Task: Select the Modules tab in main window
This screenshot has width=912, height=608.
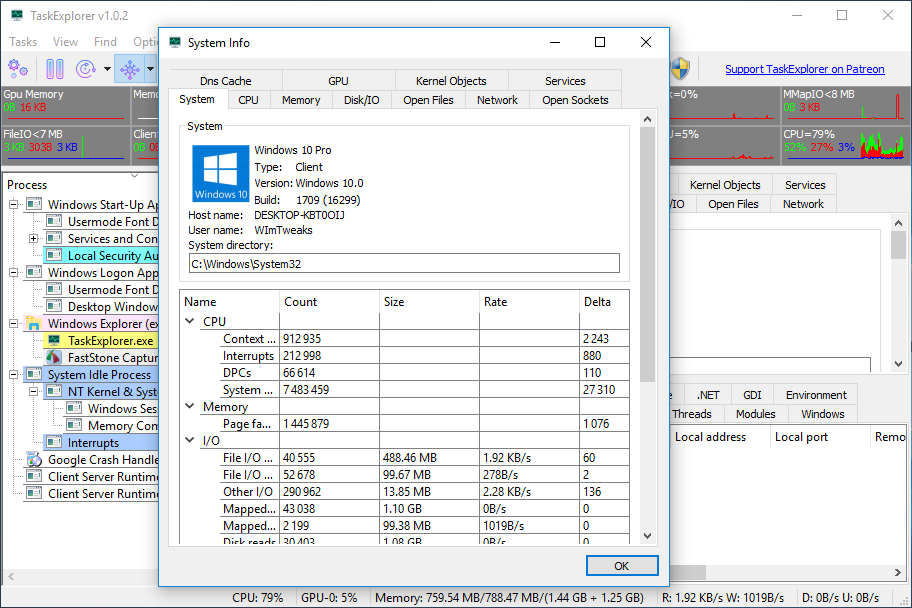Action: [755, 414]
